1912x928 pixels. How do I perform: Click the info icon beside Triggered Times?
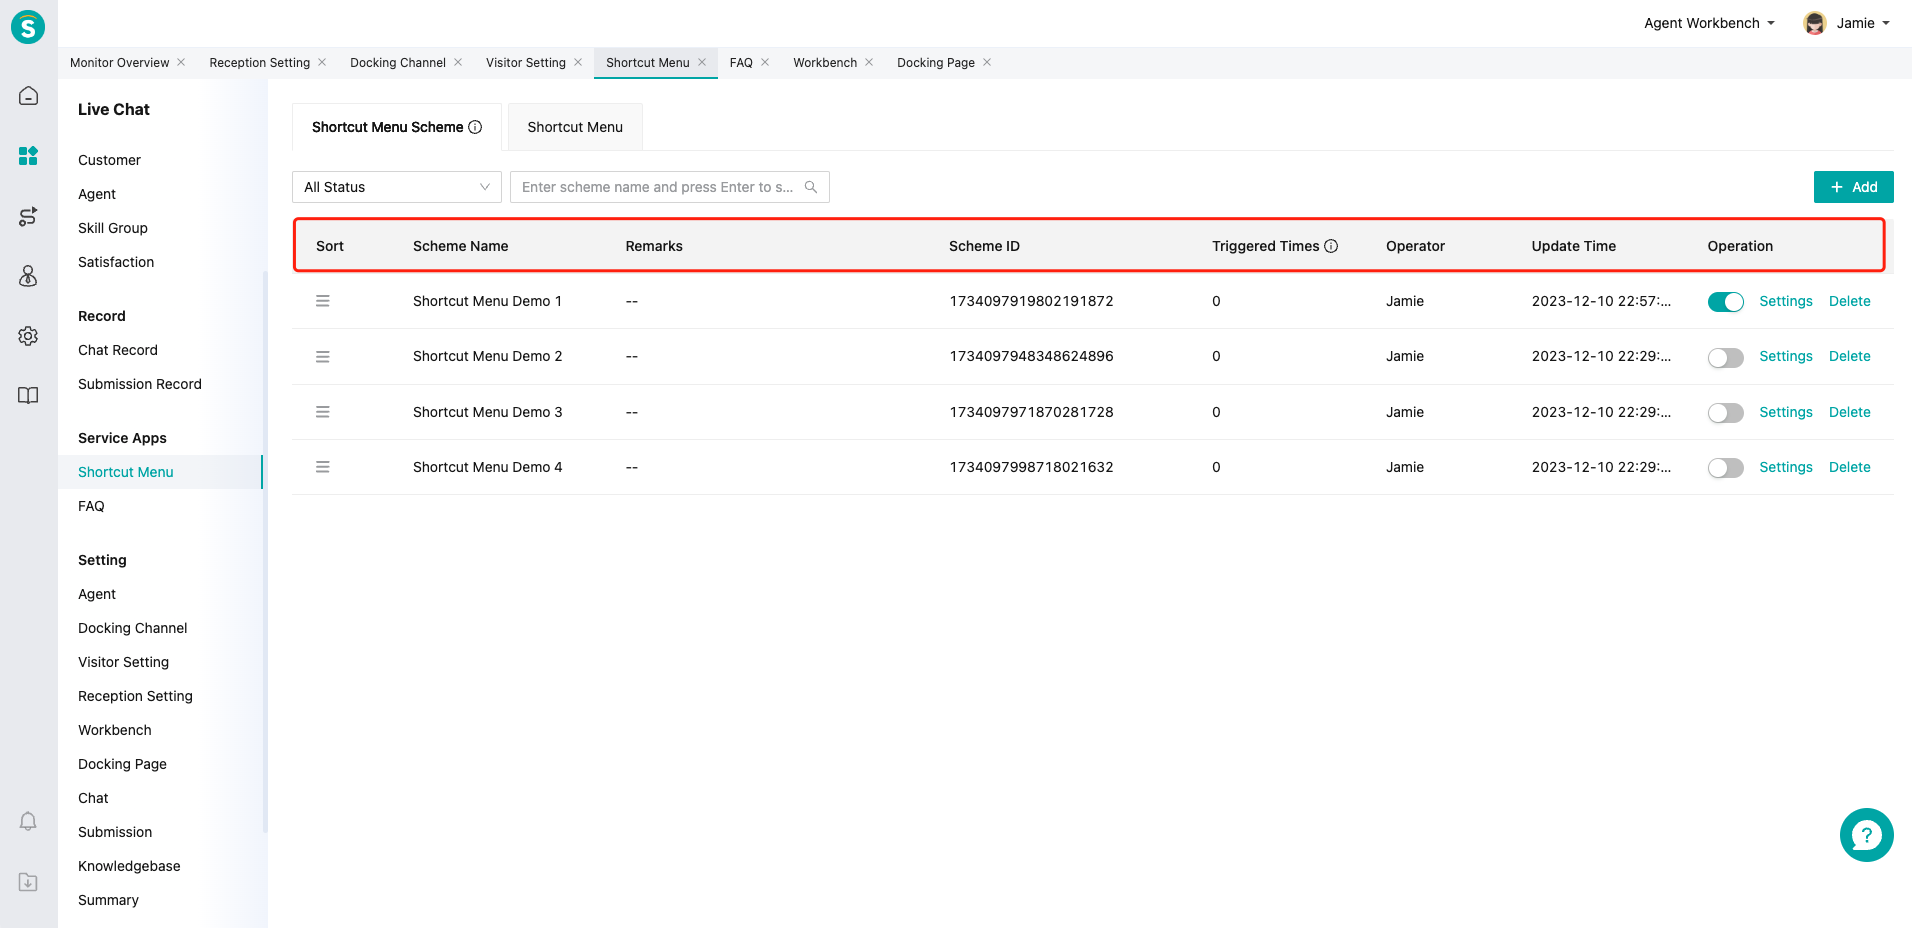1331,246
